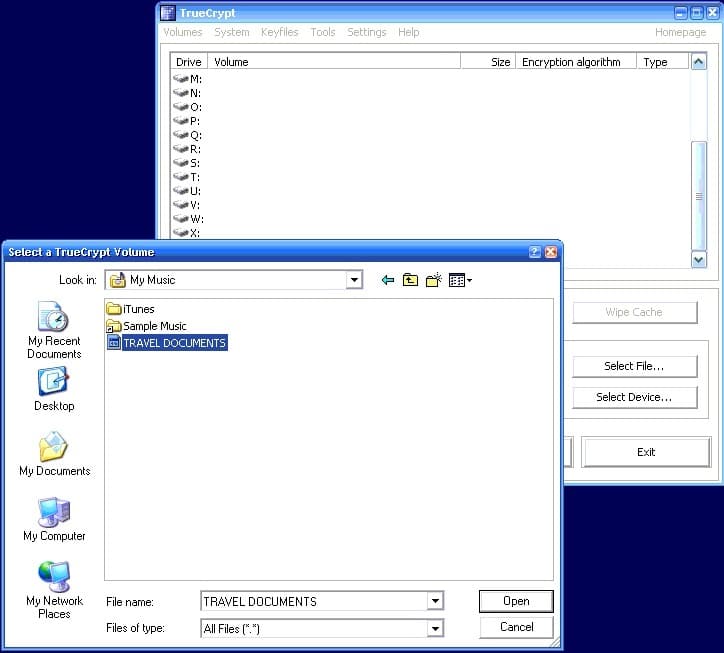
Task: Select drive M: in the TrueCrypt list
Action: pyautogui.click(x=187, y=79)
